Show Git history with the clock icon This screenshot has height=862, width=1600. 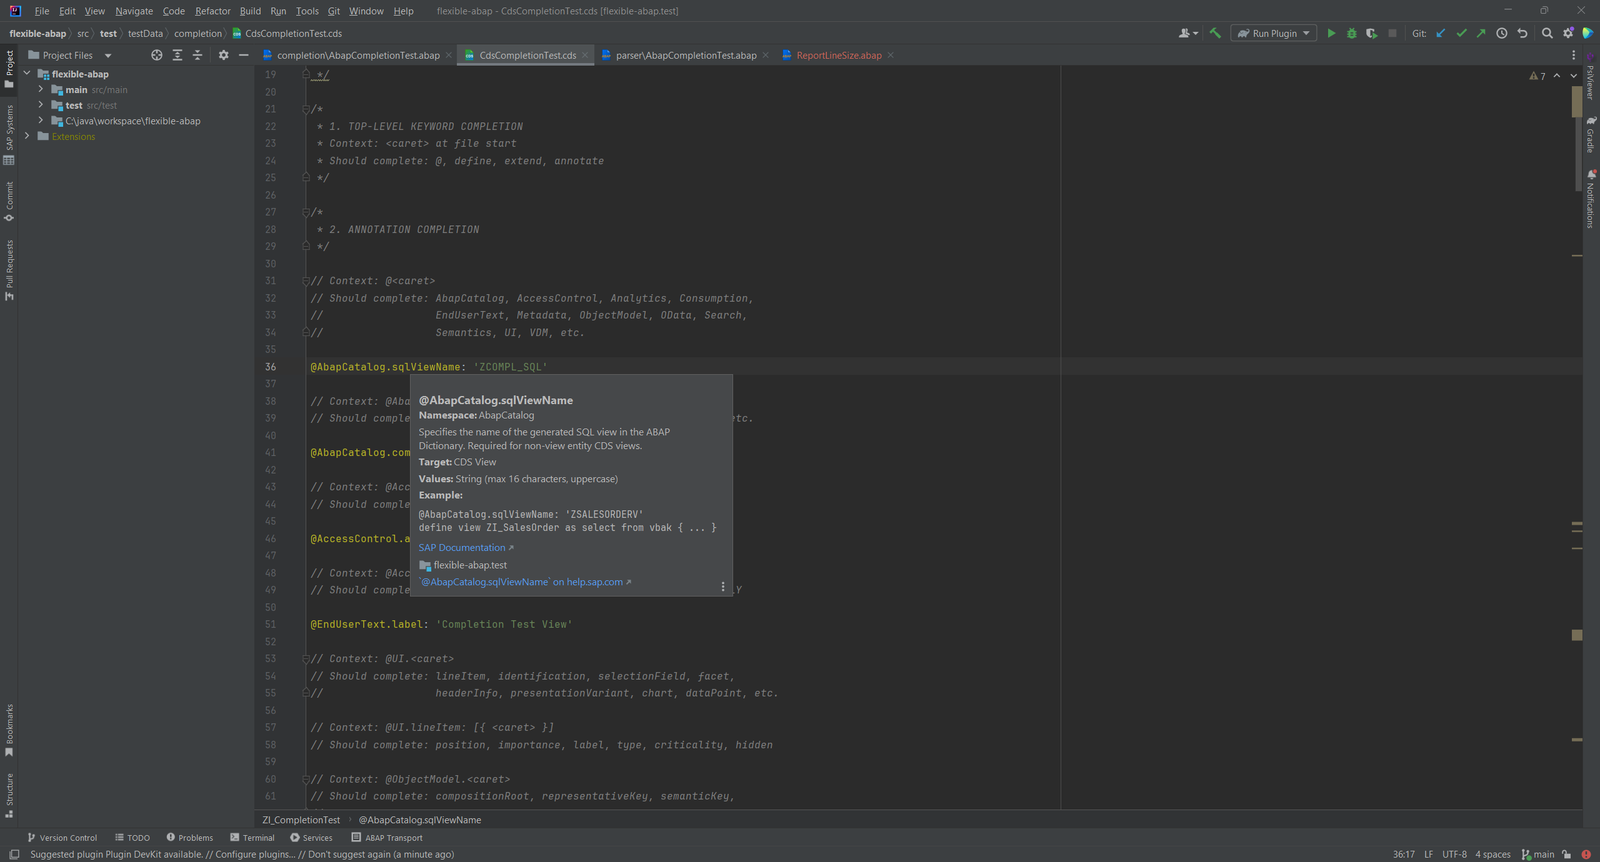[x=1502, y=33]
